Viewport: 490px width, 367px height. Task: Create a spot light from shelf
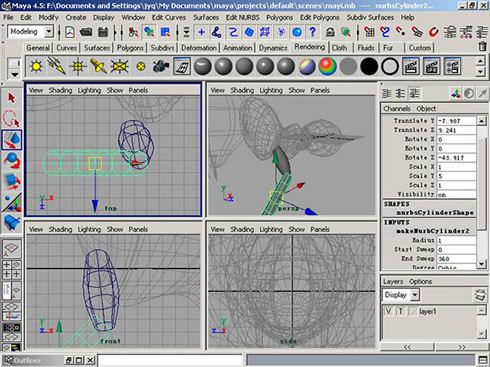click(98, 66)
